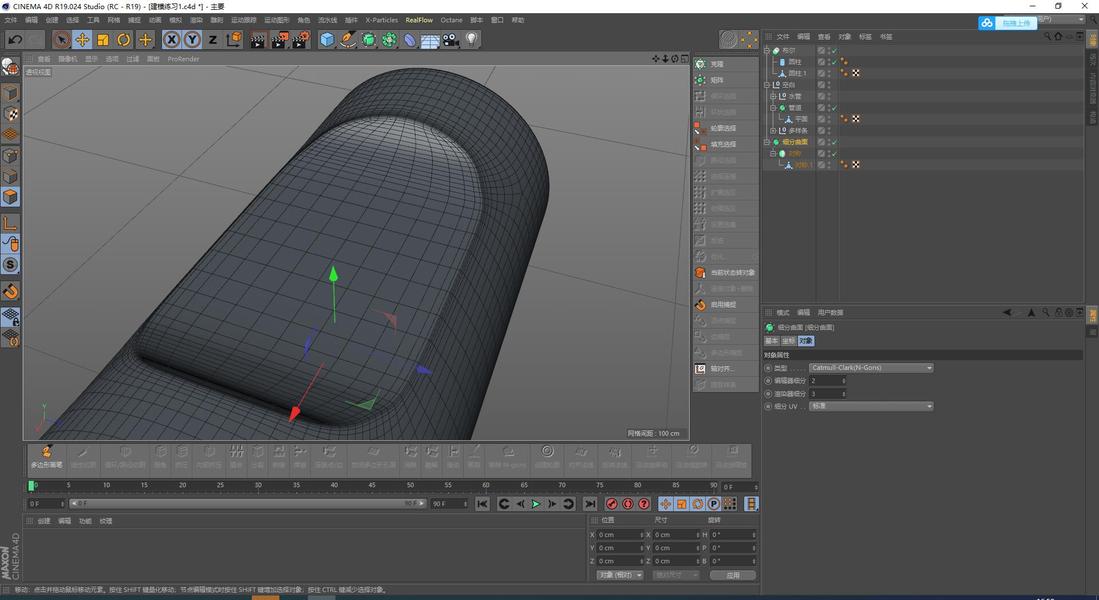The height and width of the screenshot is (600, 1099).
Task: Click frame 45 on the timeline ruler
Action: 372,486
